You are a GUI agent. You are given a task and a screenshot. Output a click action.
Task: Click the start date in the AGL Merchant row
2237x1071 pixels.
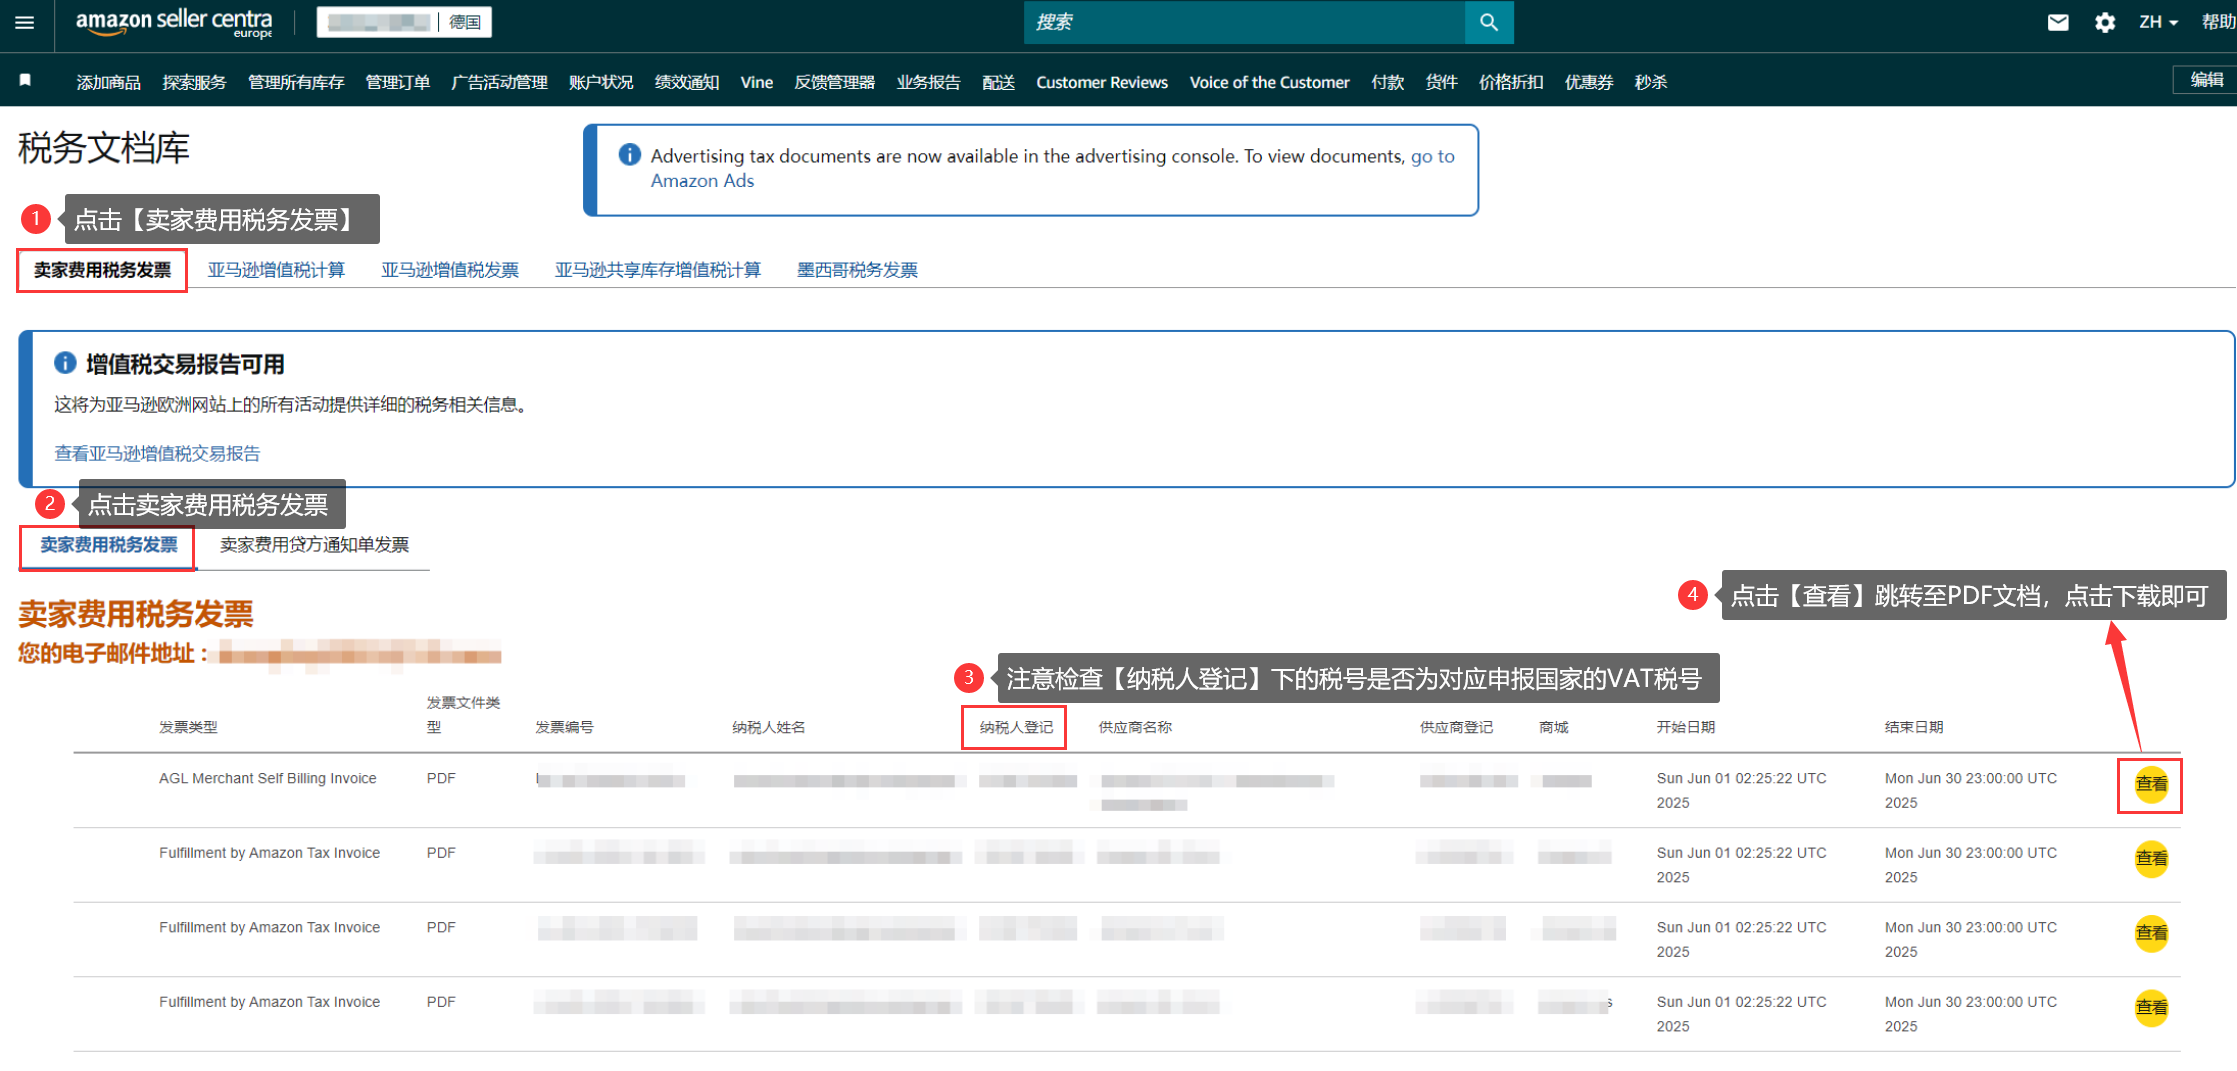(x=1741, y=790)
